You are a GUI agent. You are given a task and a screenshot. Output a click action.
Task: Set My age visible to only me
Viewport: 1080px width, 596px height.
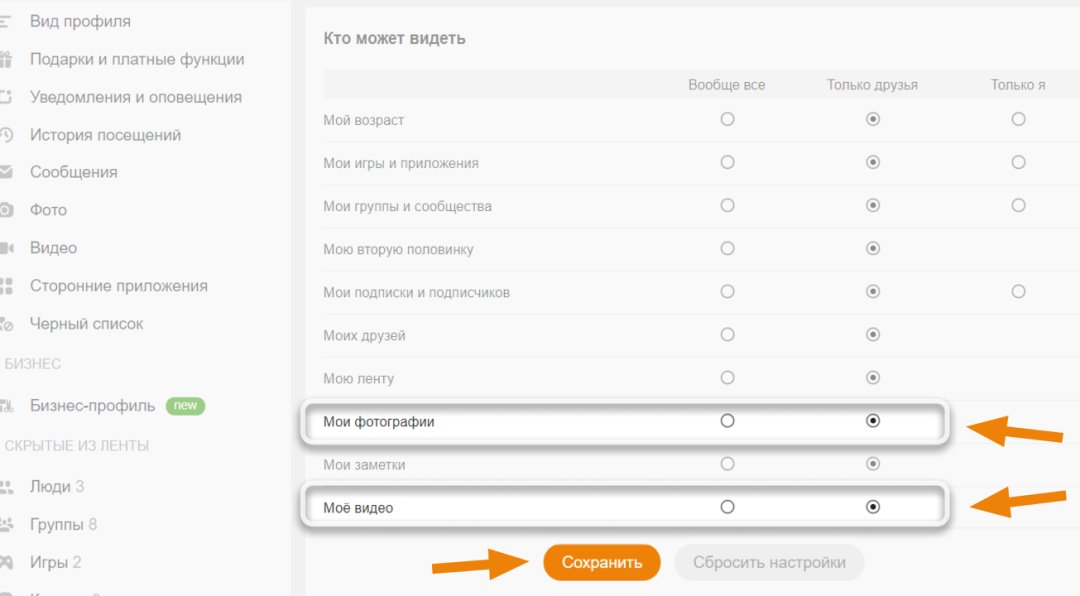point(1018,119)
